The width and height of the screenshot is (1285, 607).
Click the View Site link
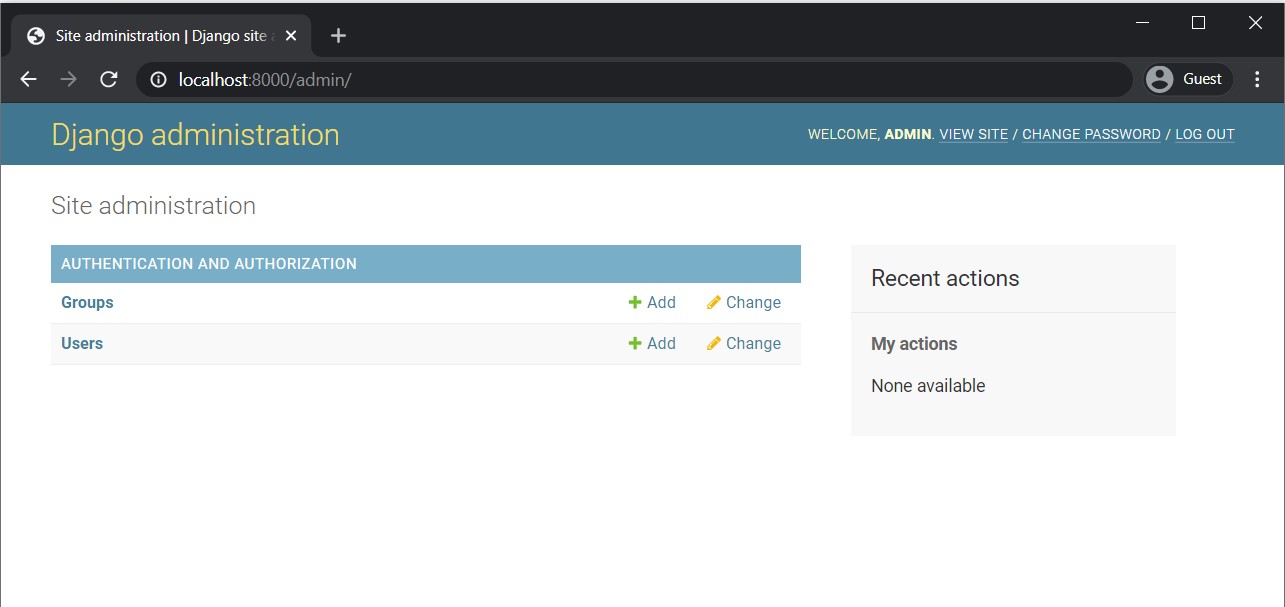tap(973, 135)
